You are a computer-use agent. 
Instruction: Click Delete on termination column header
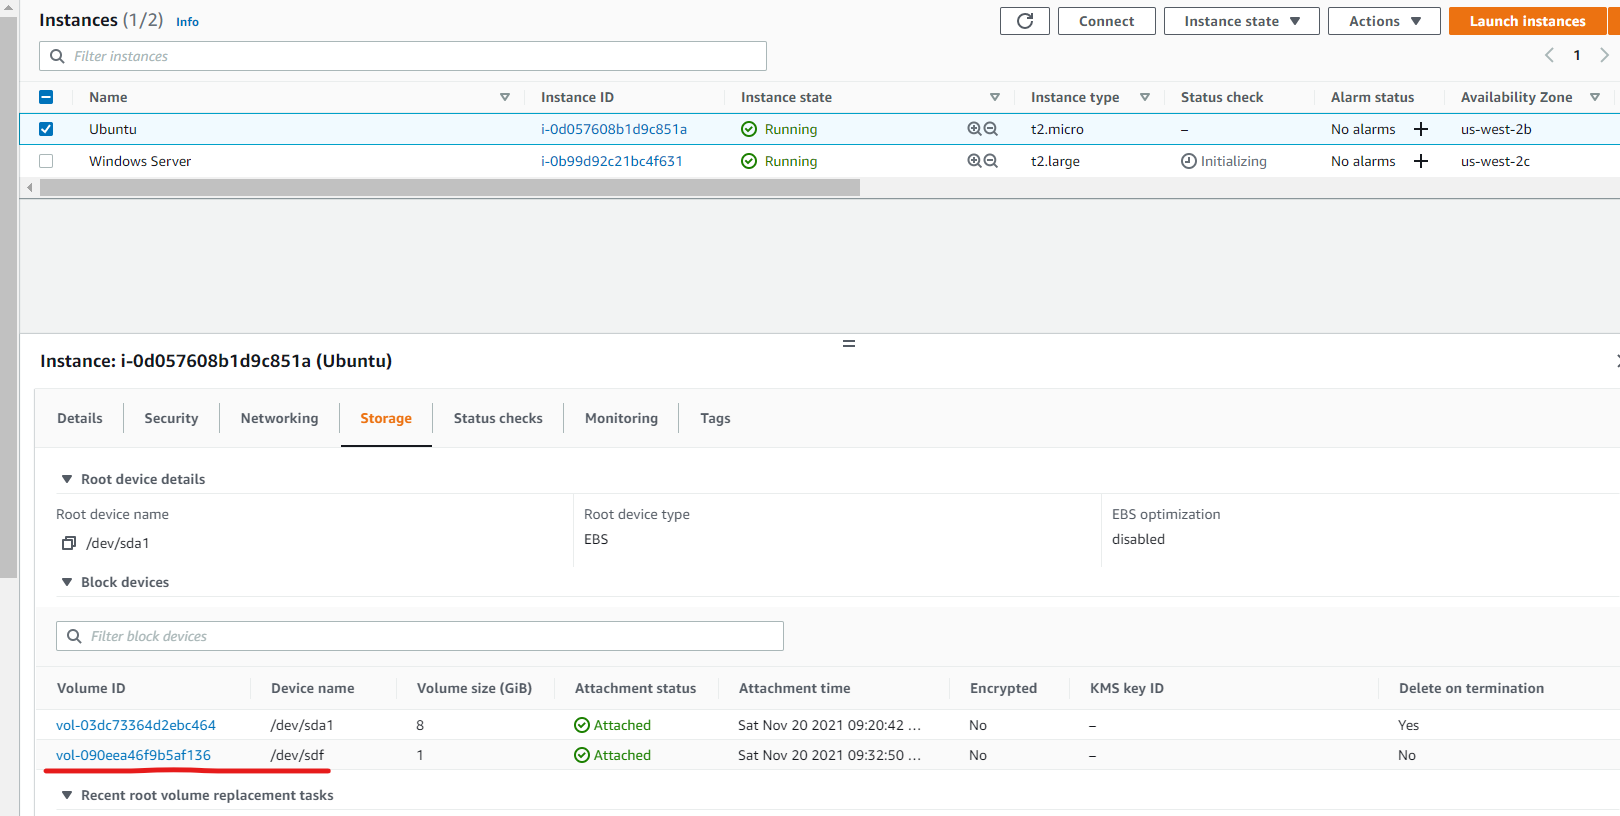click(1471, 688)
